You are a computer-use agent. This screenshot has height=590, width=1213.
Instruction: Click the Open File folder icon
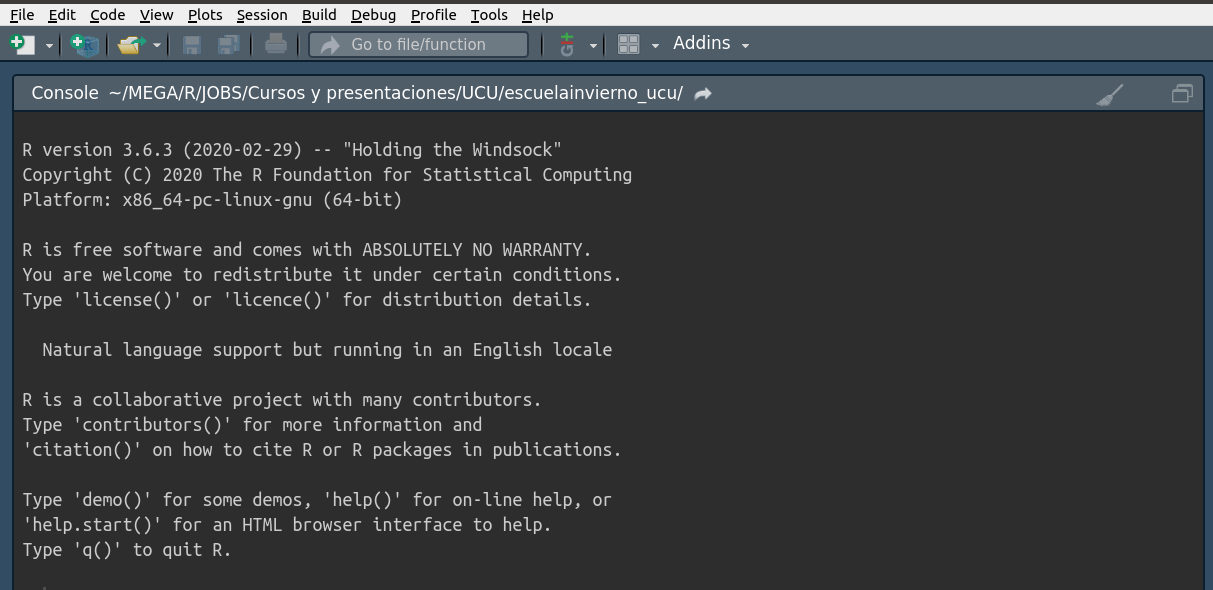click(x=131, y=44)
